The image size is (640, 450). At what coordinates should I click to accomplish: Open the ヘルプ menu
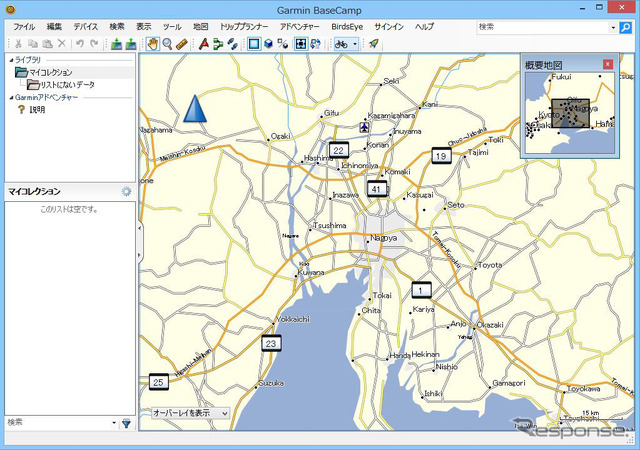pyautogui.click(x=424, y=27)
